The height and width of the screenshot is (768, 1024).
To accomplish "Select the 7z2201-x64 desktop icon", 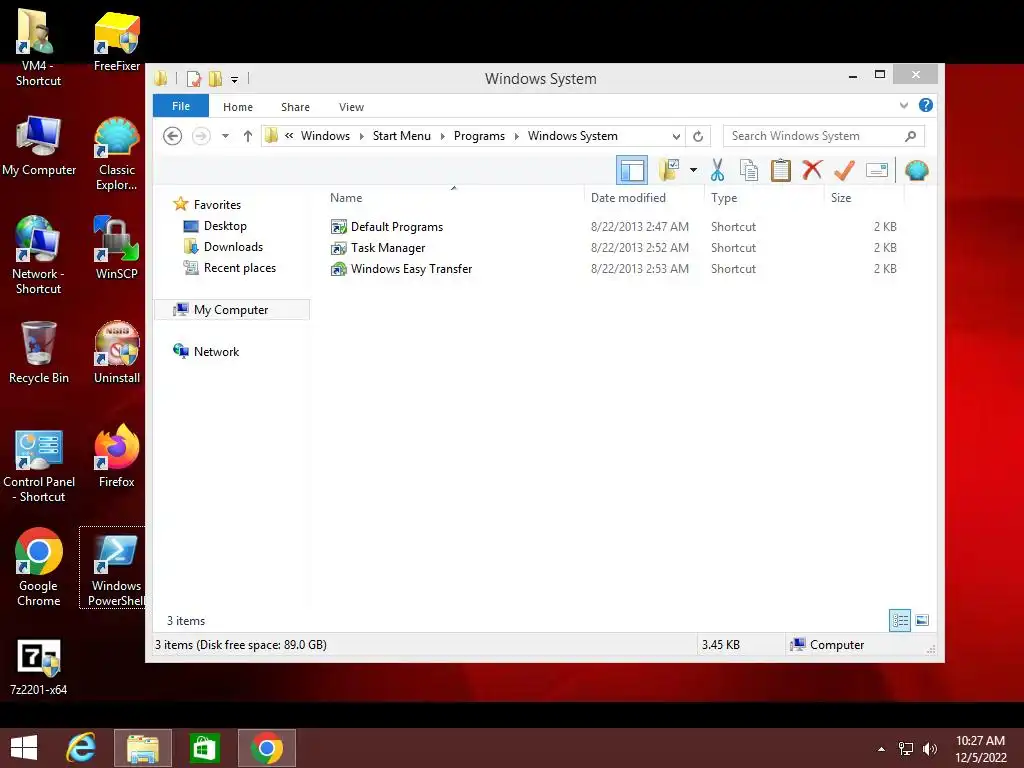I will [39, 667].
